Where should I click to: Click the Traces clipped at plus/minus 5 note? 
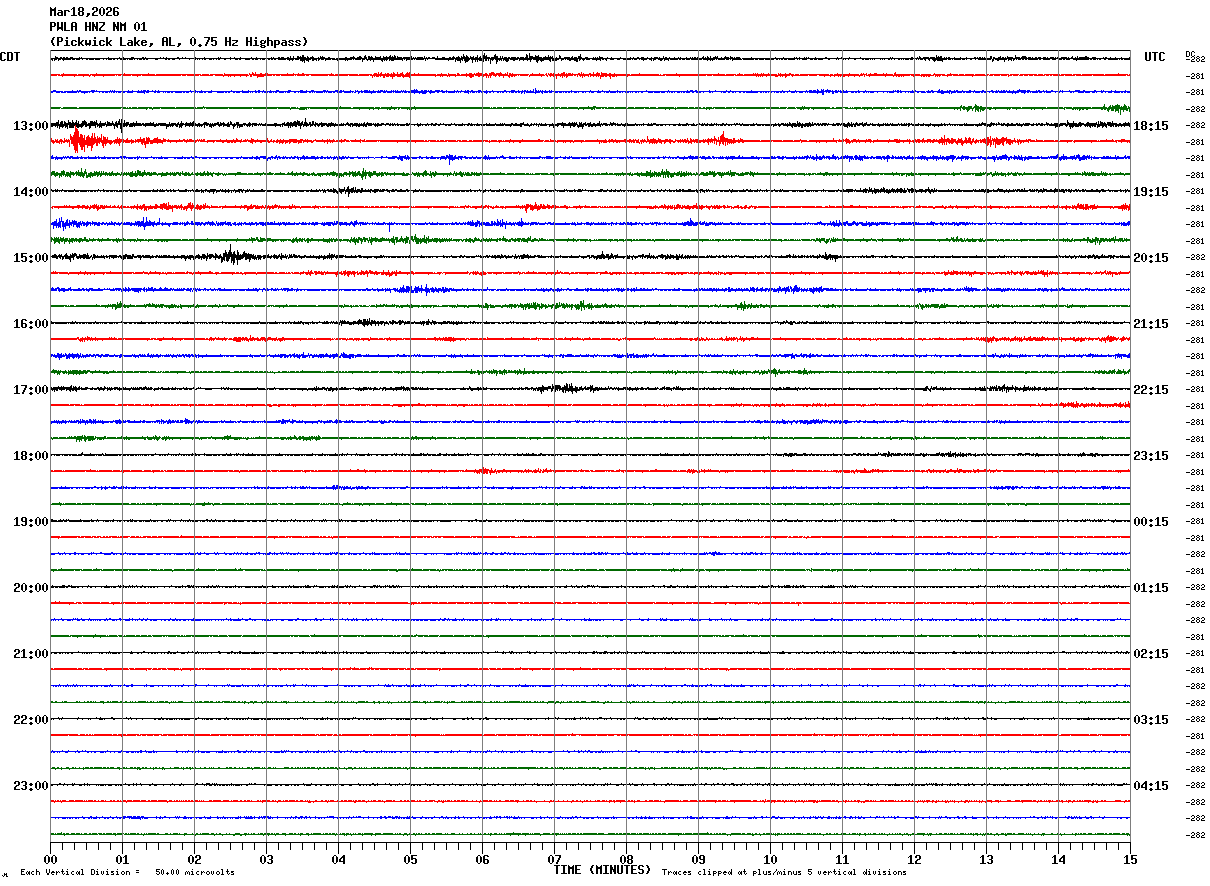point(784,872)
